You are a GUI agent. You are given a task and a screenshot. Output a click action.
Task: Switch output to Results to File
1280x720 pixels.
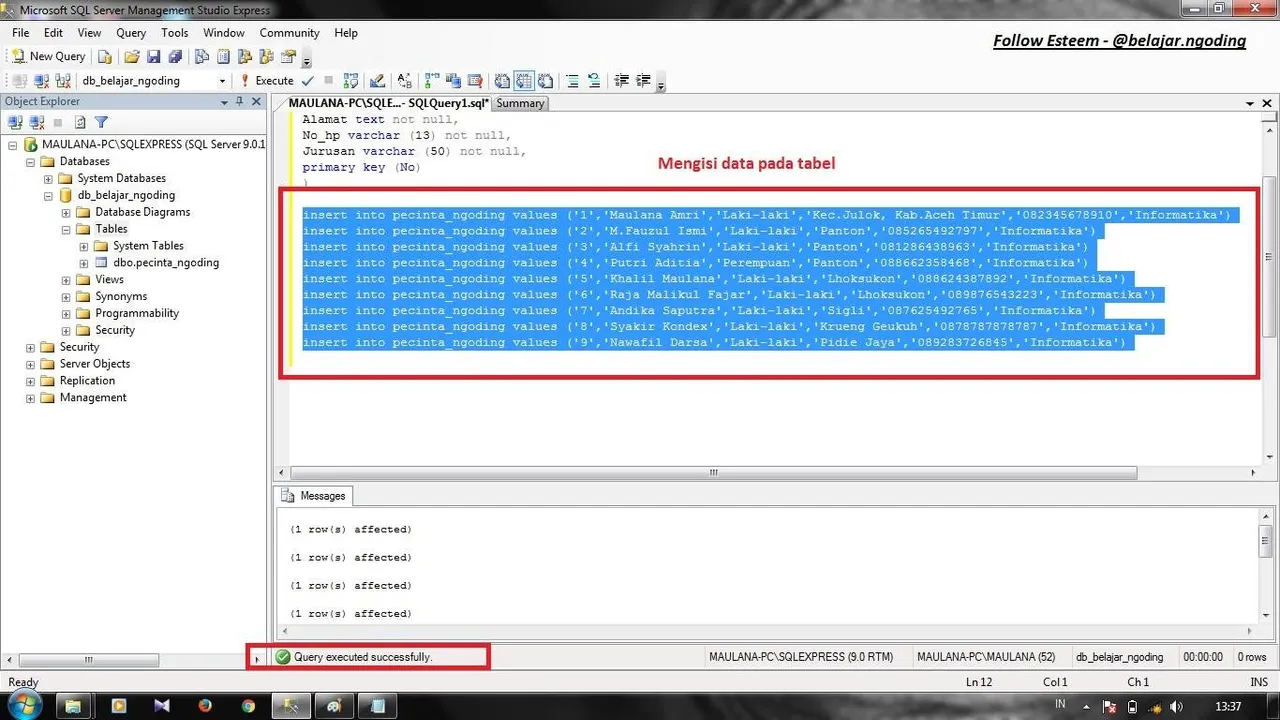pos(545,81)
